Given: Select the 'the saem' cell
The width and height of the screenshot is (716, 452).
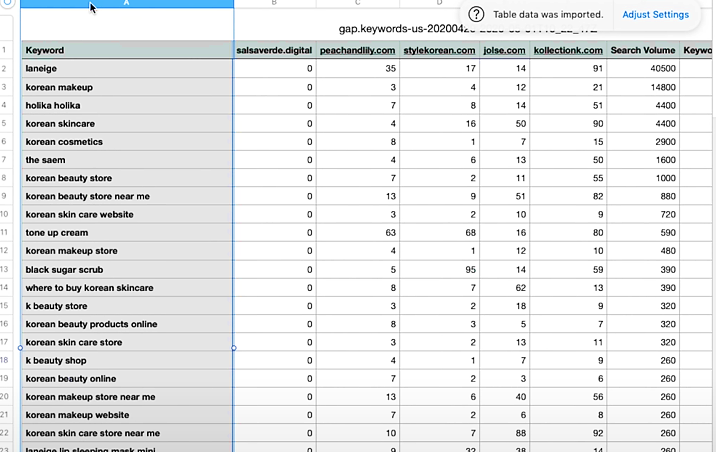Looking at the screenshot, I should 127,160.
